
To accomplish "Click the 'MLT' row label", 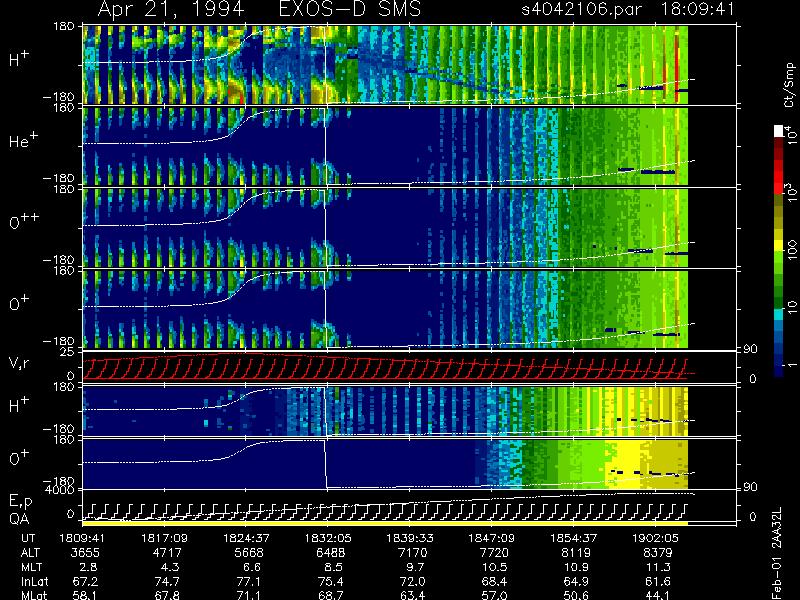I will click(31, 567).
